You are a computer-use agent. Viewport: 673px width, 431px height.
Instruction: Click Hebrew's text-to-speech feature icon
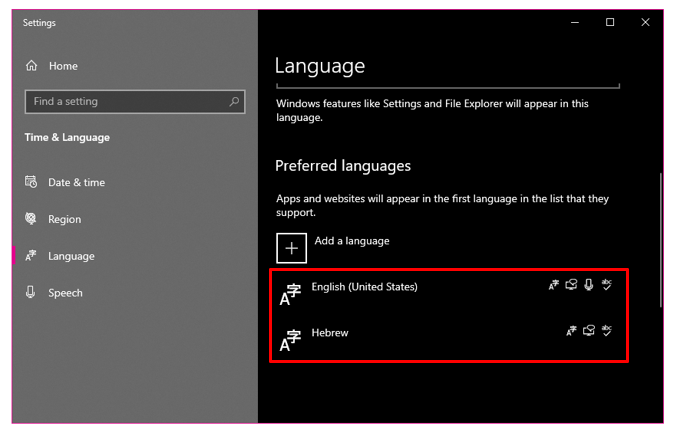(x=589, y=331)
